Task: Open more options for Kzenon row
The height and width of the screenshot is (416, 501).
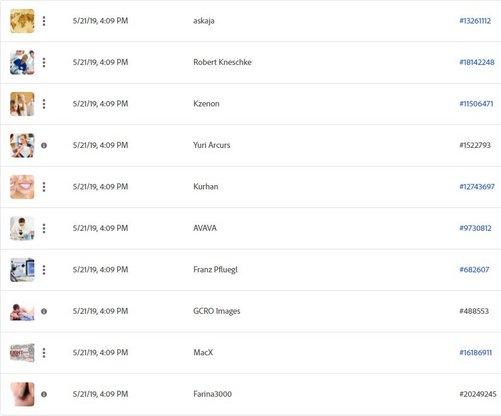Action: click(x=44, y=104)
